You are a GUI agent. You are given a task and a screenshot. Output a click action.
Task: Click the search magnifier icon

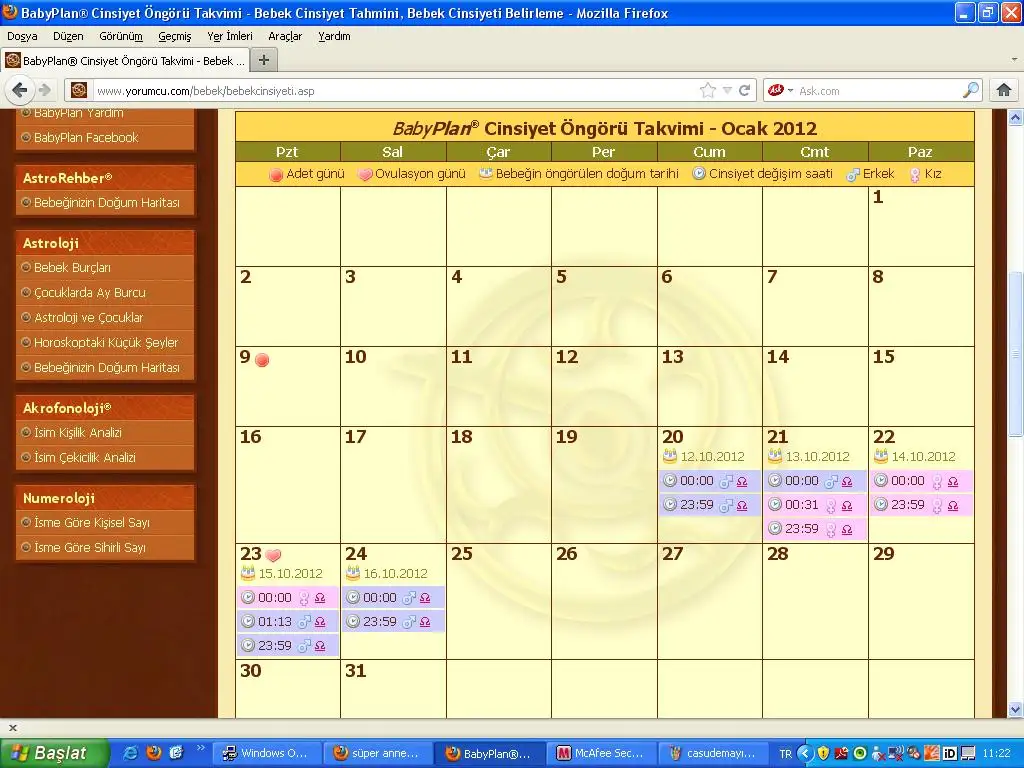coord(971,90)
